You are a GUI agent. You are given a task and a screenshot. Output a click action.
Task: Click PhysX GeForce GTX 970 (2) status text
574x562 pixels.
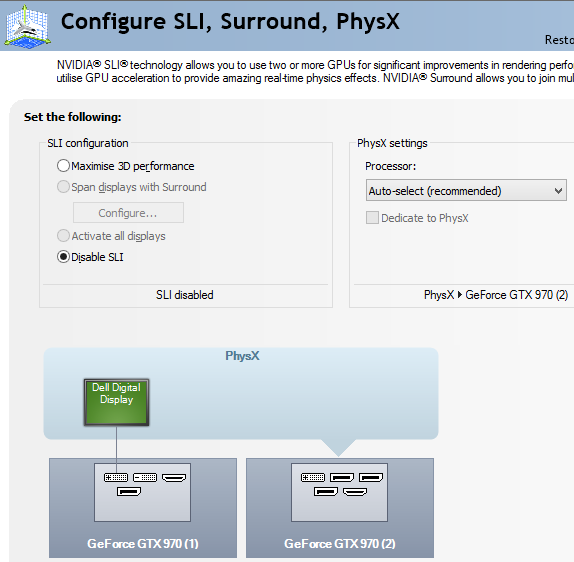(x=496, y=295)
